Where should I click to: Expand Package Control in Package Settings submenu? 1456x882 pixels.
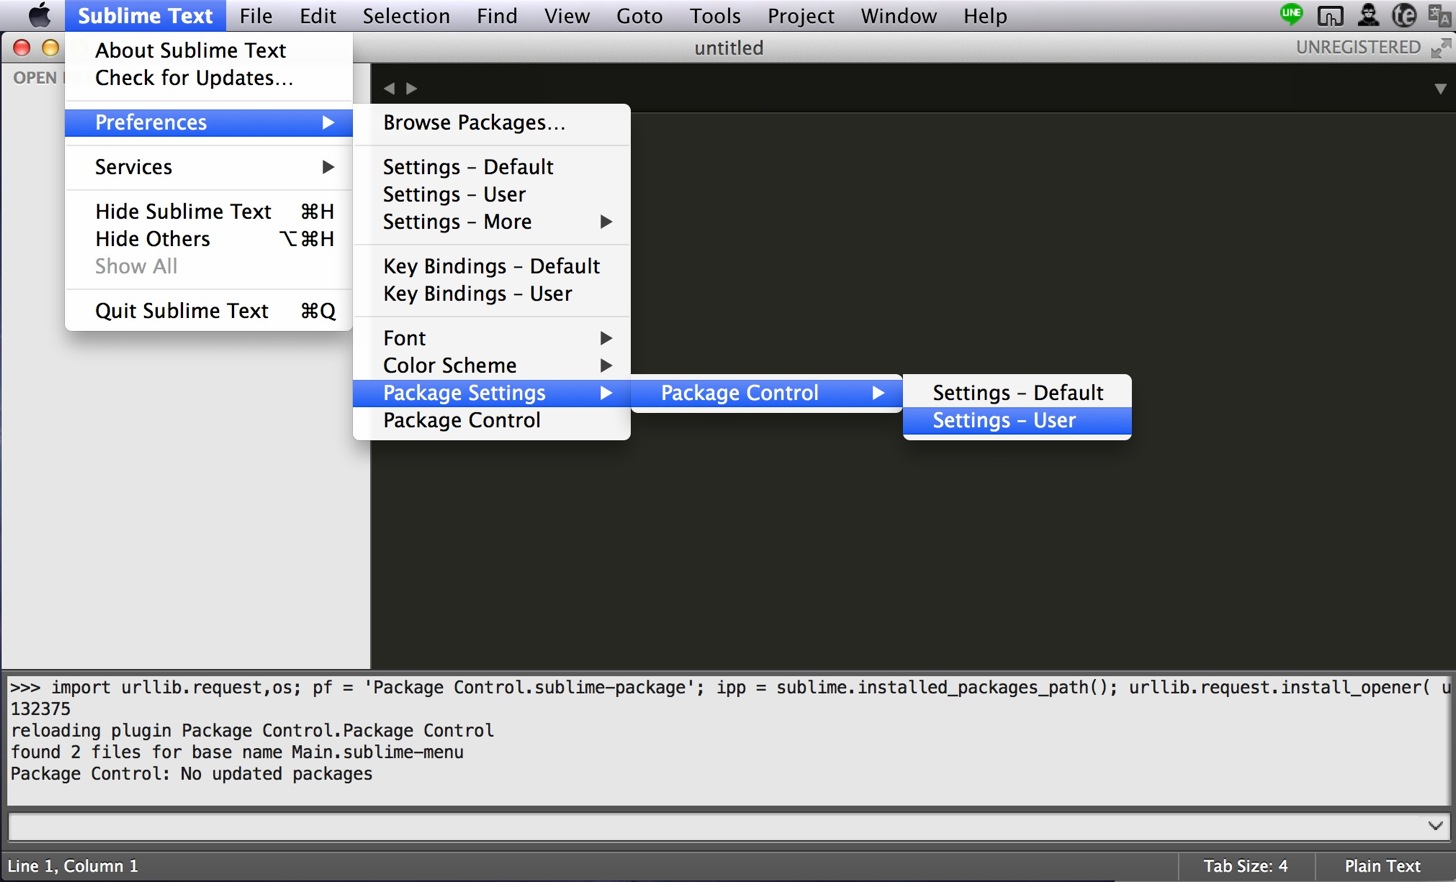[767, 393]
